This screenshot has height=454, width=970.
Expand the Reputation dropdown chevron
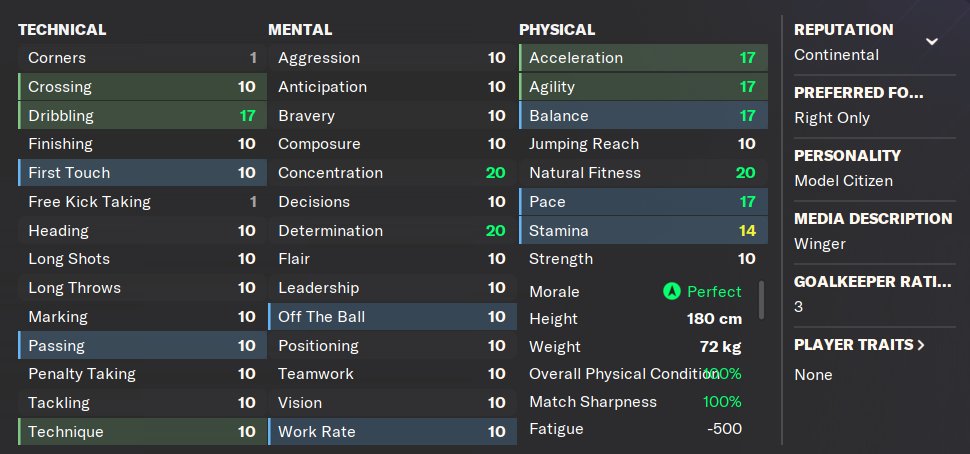pos(932,42)
